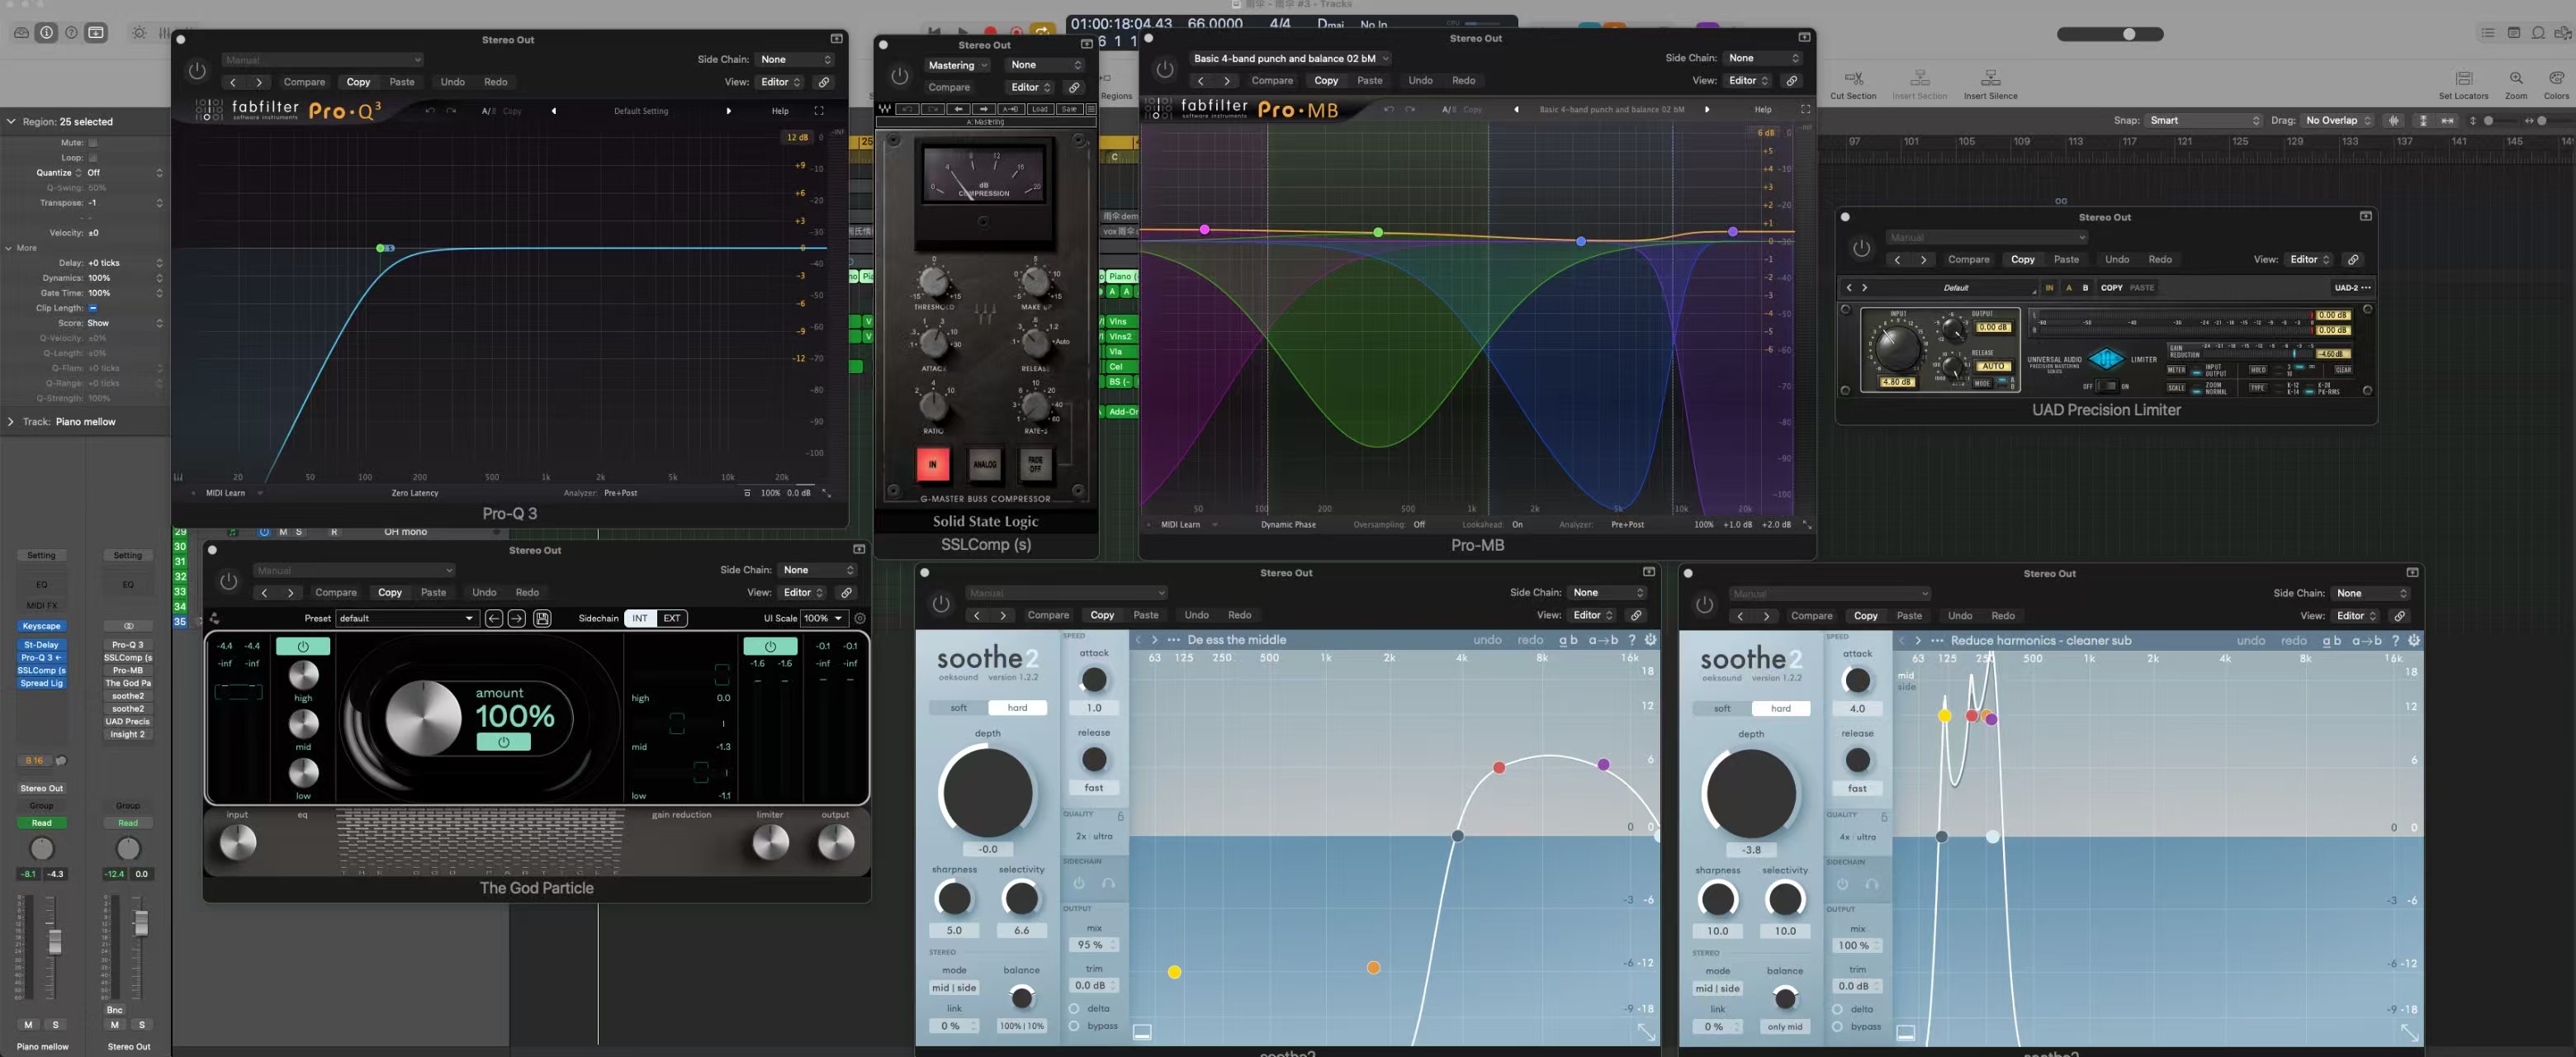
Task: Open the Snap Smart dropdown
Action: coord(2203,121)
